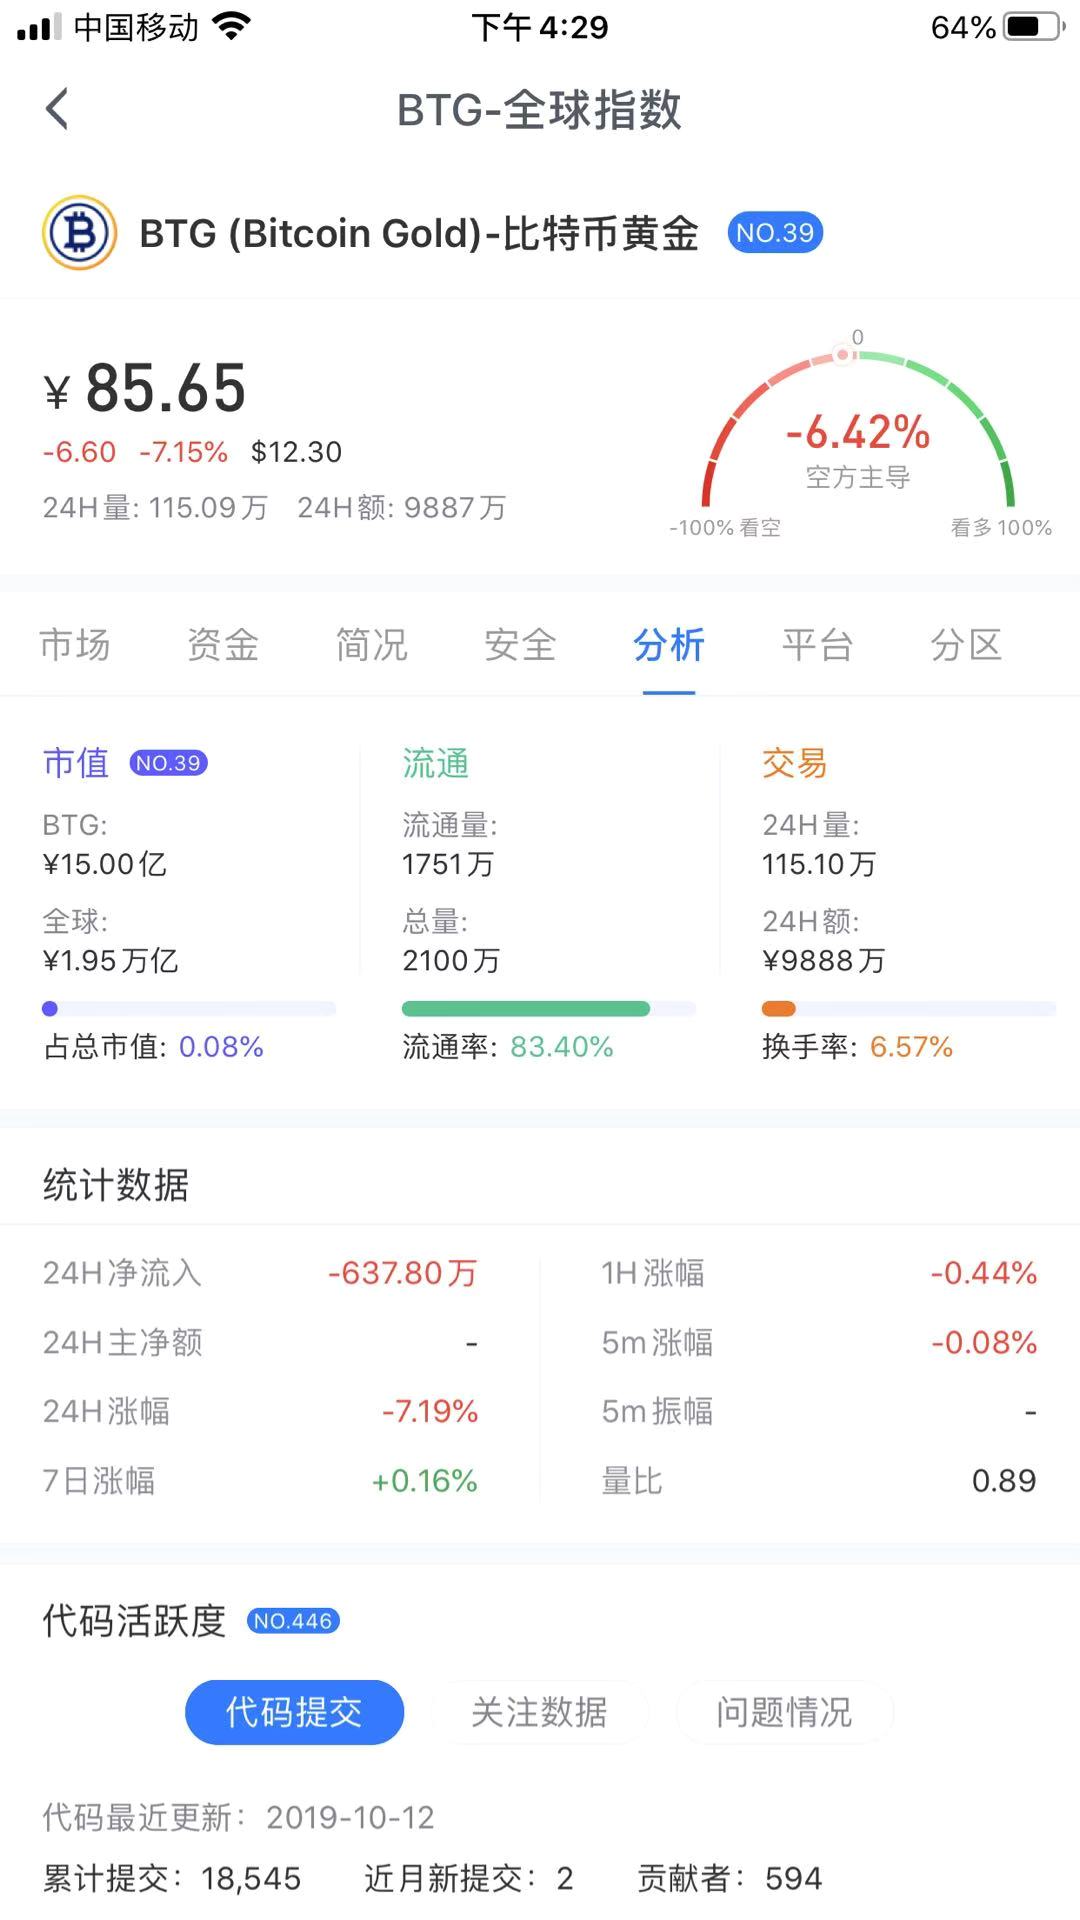Image resolution: width=1080 pixels, height=1920 pixels.
Task: Open the 安全 tab
Action: (x=520, y=645)
